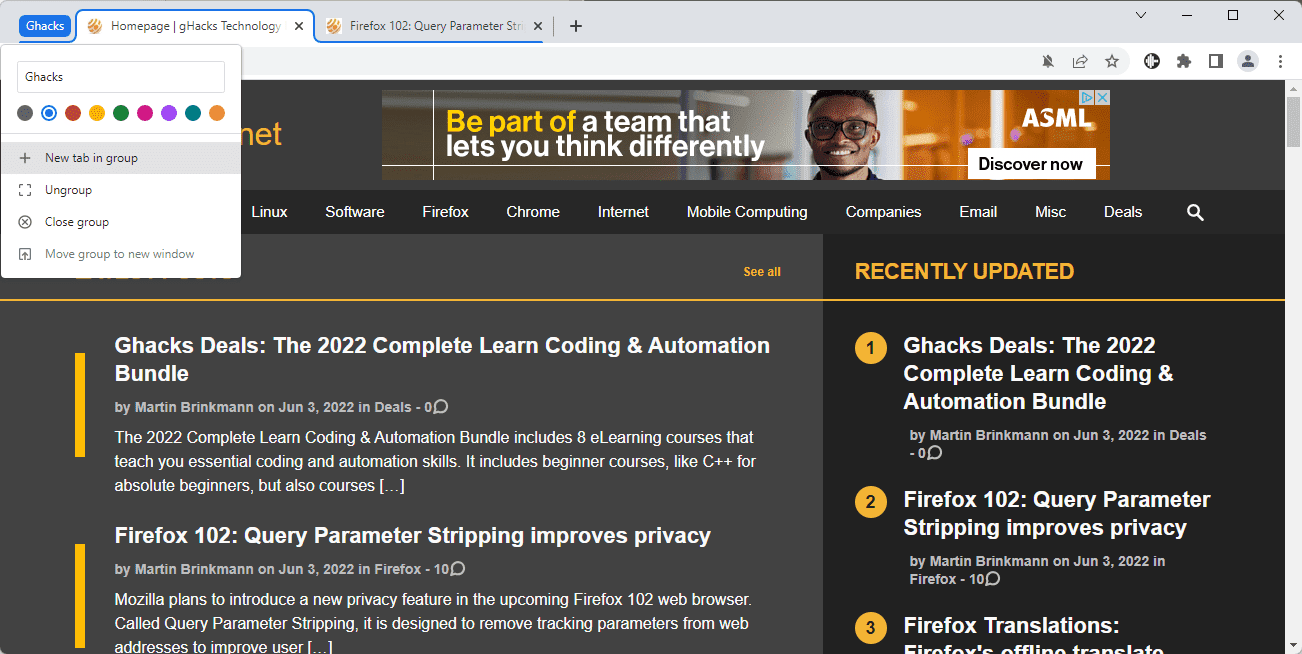Image resolution: width=1302 pixels, height=654 pixels.
Task: Open the Linux category
Action: coord(269,212)
